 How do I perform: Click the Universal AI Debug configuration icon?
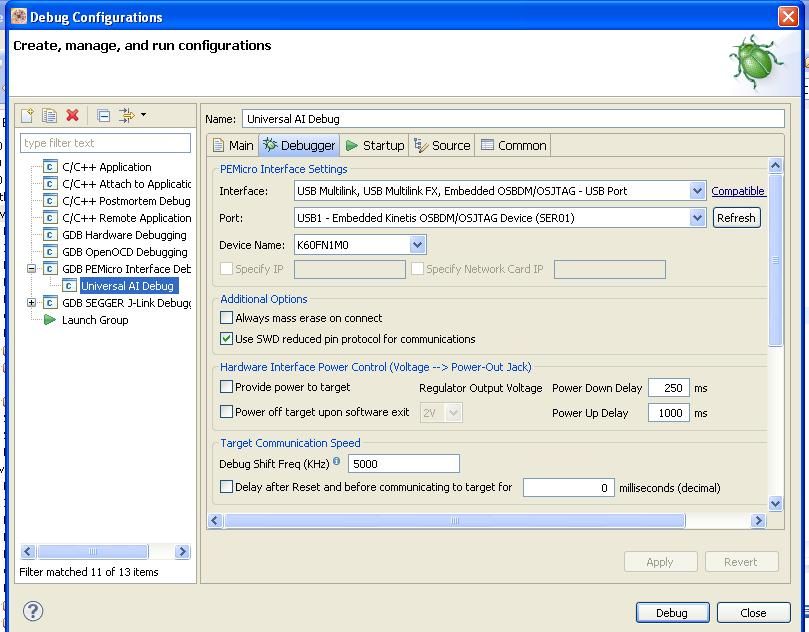(x=69, y=286)
